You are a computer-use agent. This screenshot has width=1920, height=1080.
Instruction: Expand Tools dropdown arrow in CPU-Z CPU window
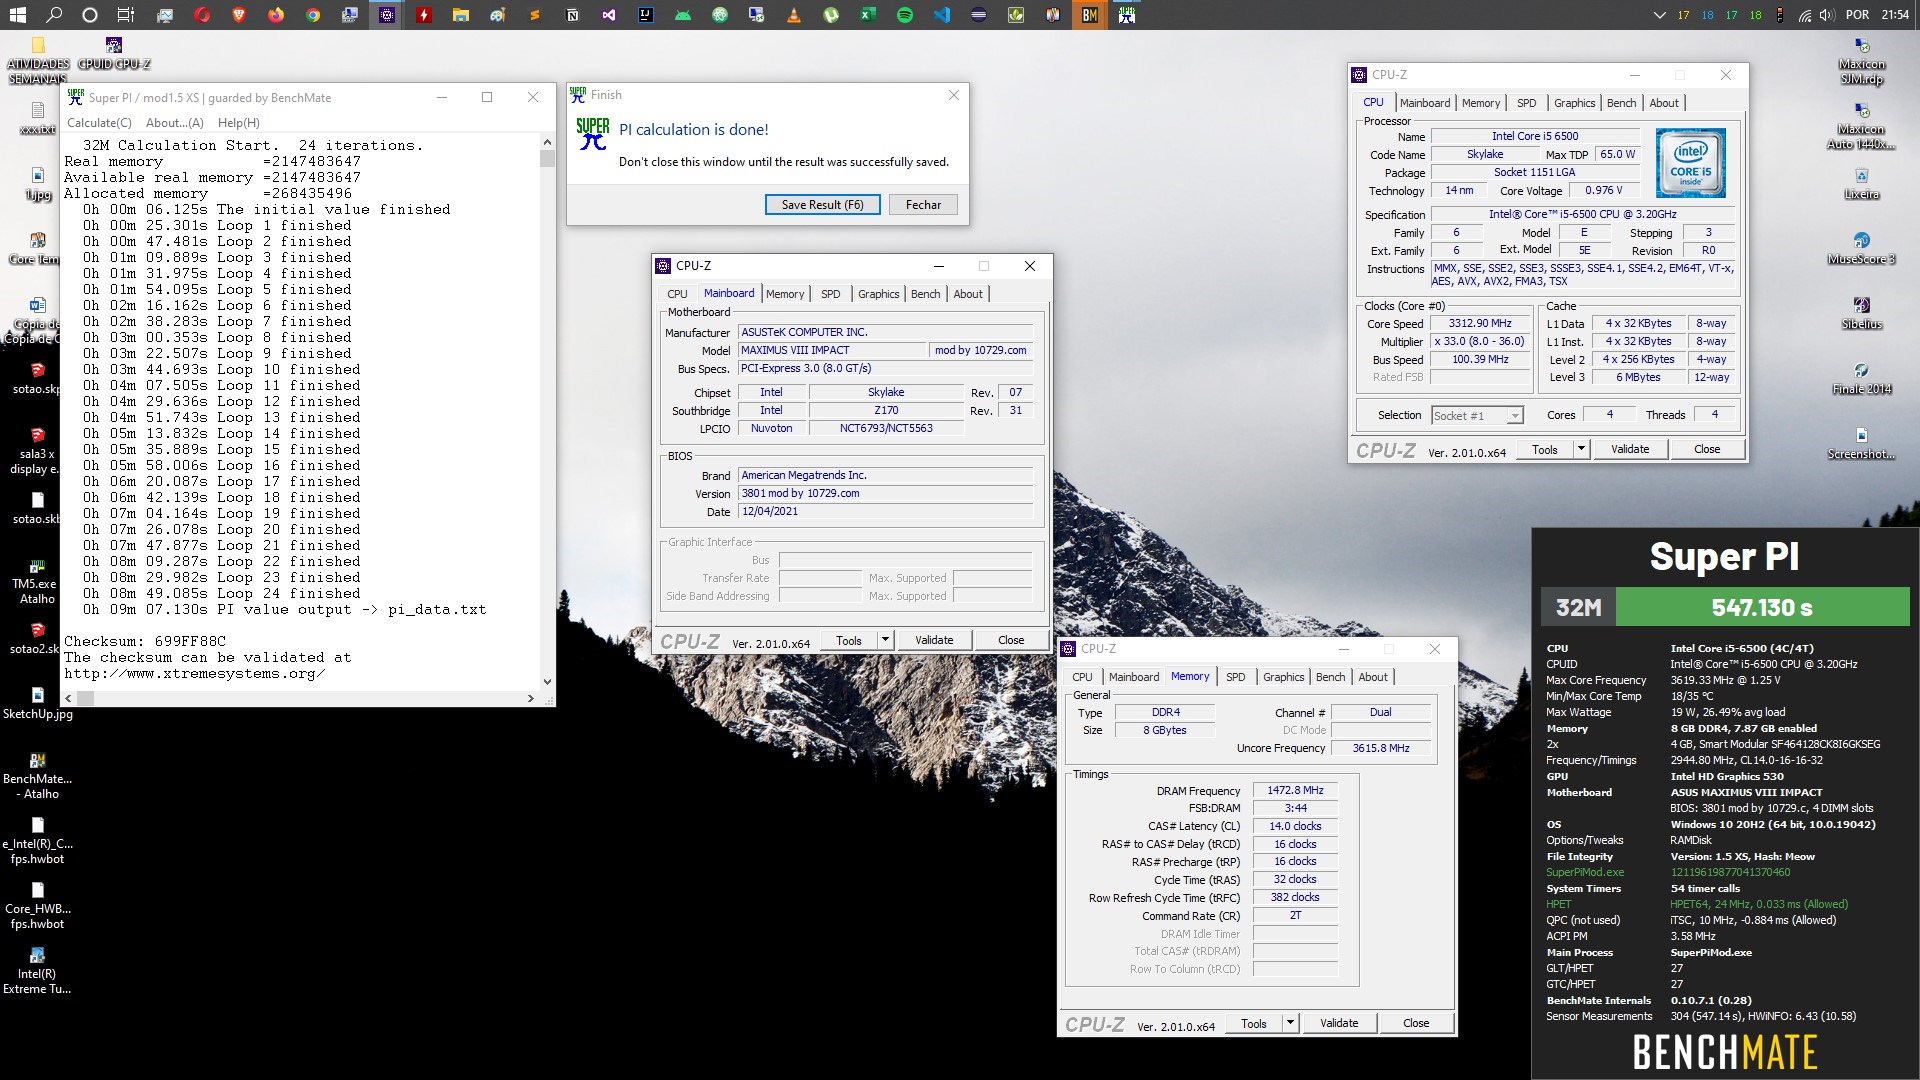click(1581, 449)
